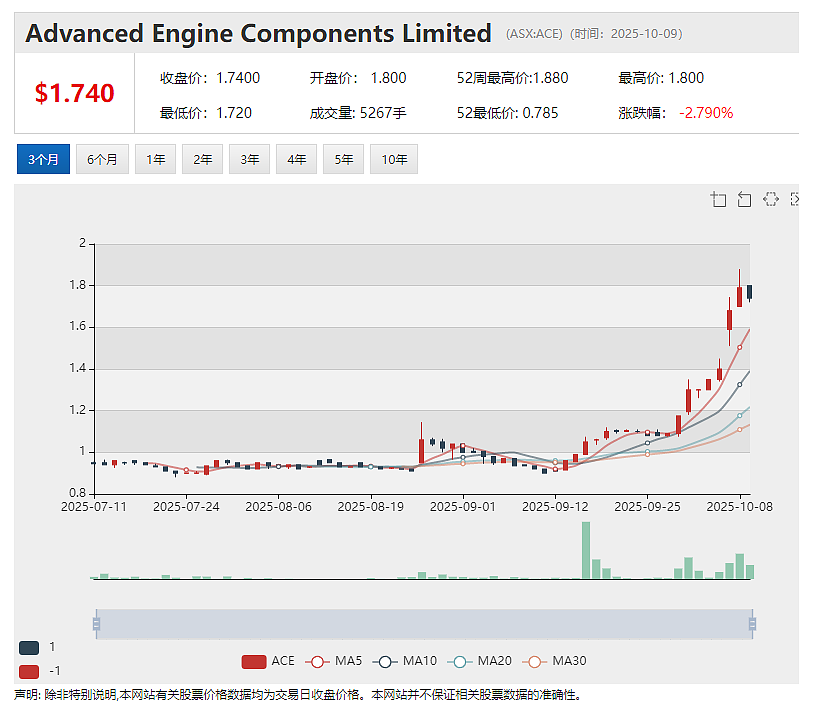Click the x-axis label 2025-10-08
Viewport: 813px width, 716px height.
[x=739, y=507]
